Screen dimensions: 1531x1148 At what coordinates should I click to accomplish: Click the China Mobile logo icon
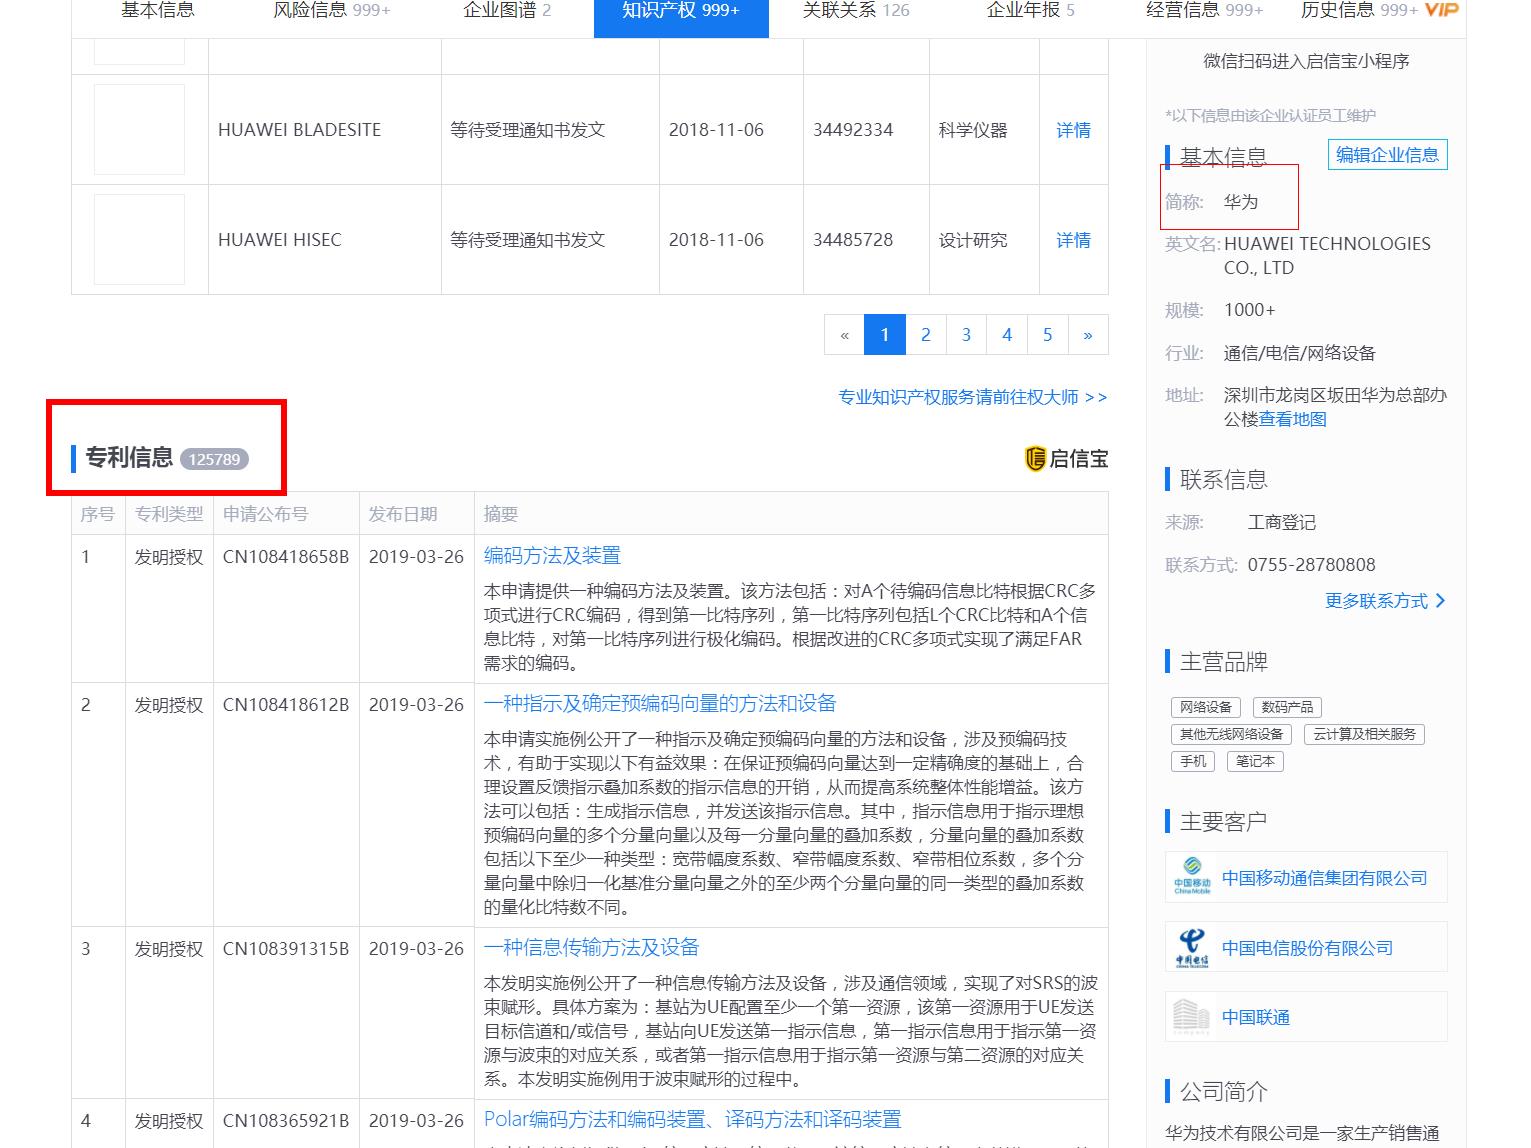pos(1192,877)
